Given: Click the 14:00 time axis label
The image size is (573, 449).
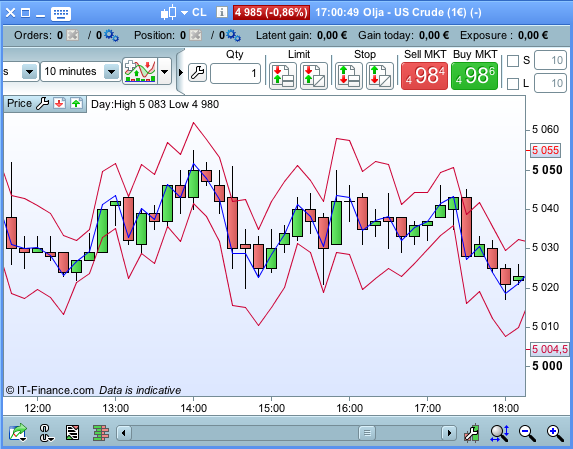Looking at the screenshot, I should tap(193, 408).
